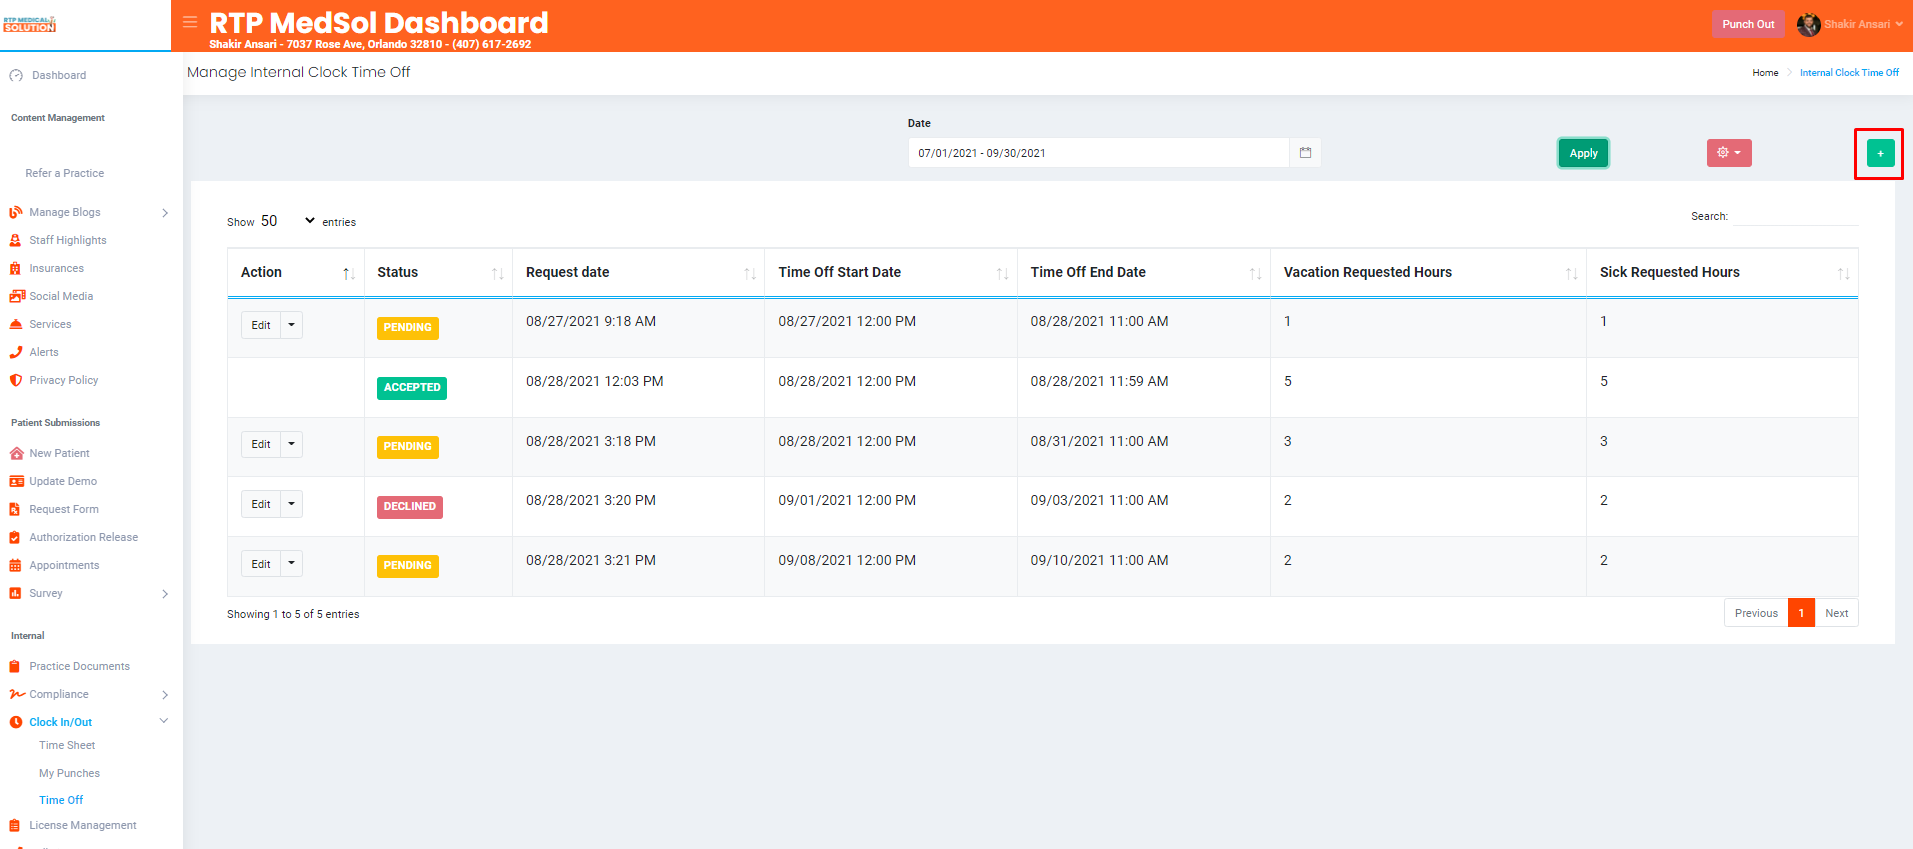The height and width of the screenshot is (849, 1913).
Task: Sort by Request date column
Action: 638,272
